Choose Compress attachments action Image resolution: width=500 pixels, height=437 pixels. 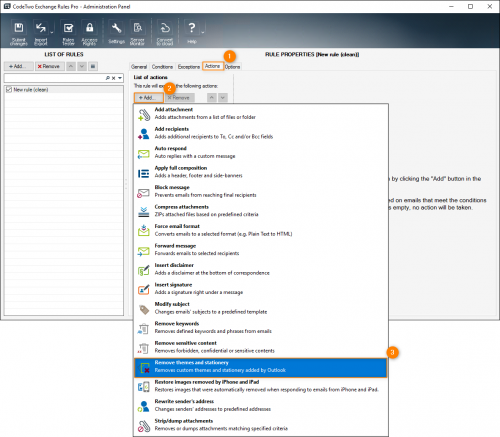click(x=261, y=211)
